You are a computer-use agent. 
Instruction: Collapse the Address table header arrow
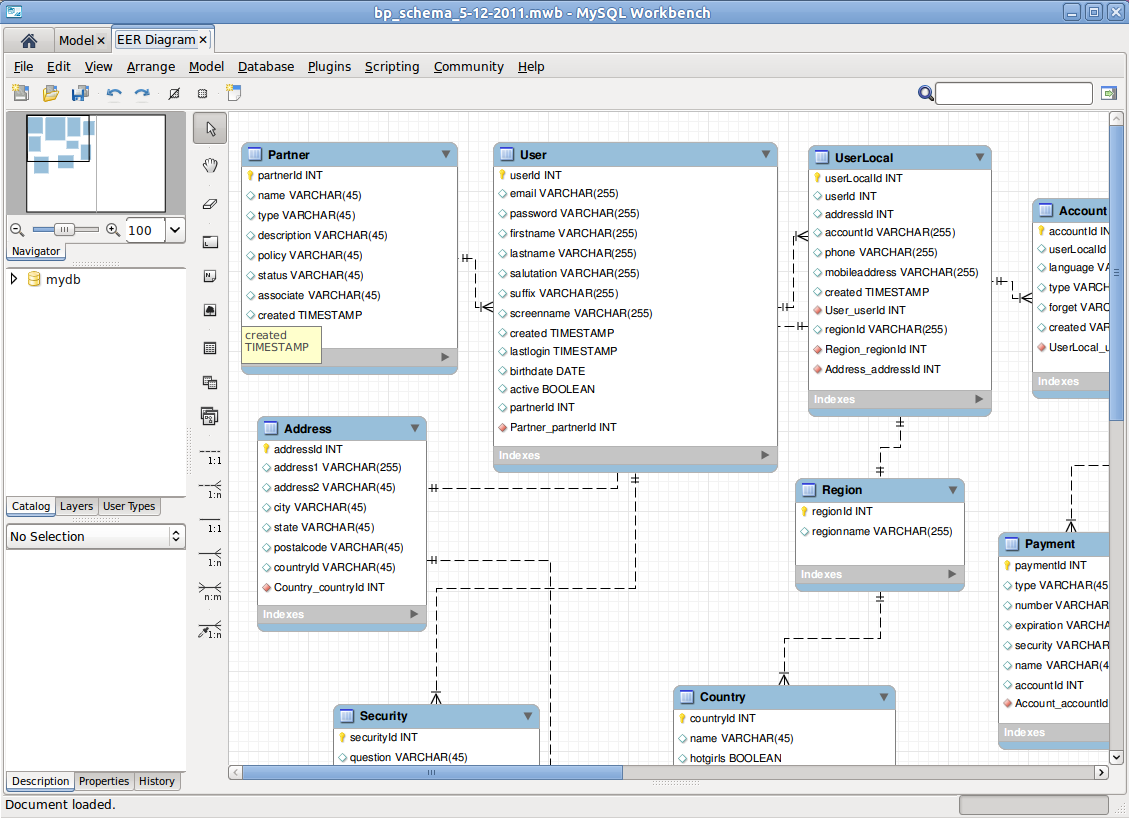pos(415,428)
